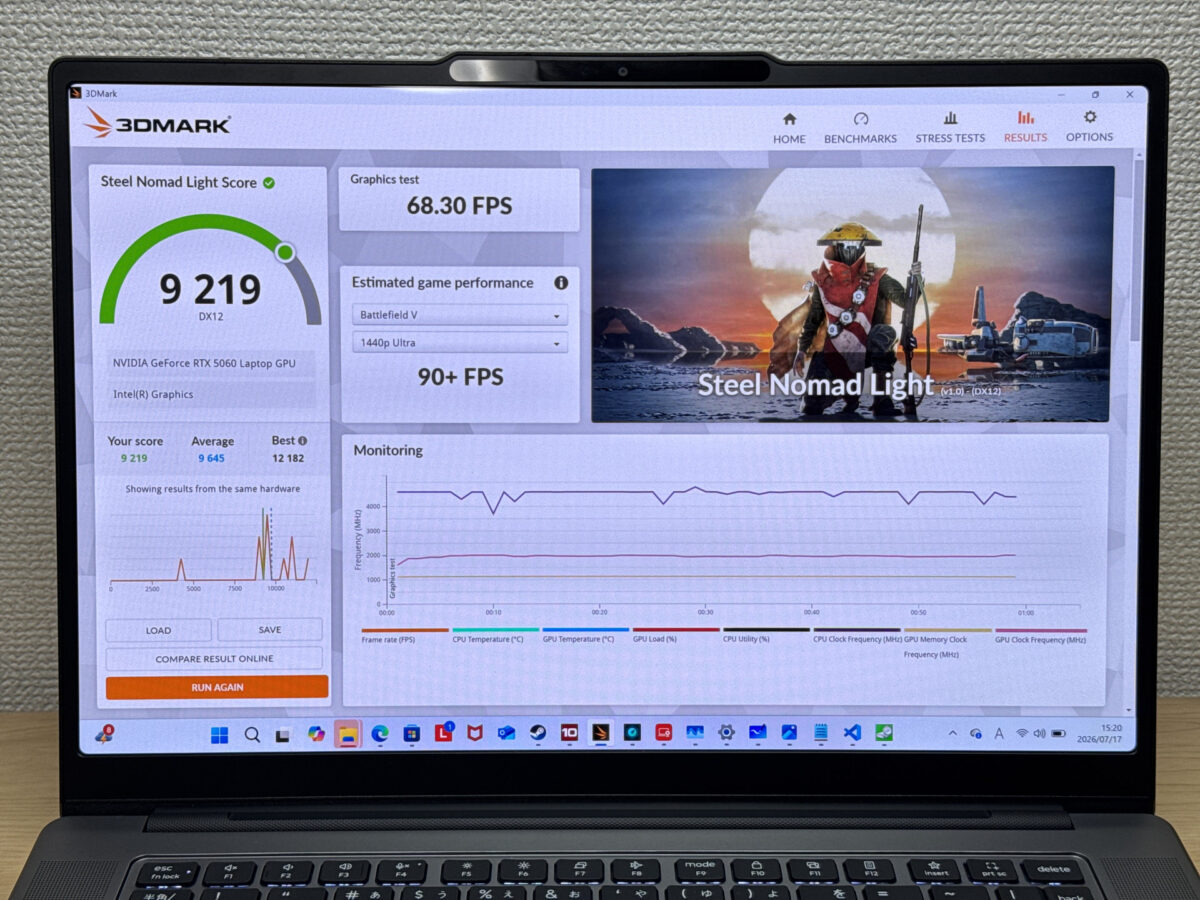Open the Battlefield V game dropdown

[x=460, y=314]
